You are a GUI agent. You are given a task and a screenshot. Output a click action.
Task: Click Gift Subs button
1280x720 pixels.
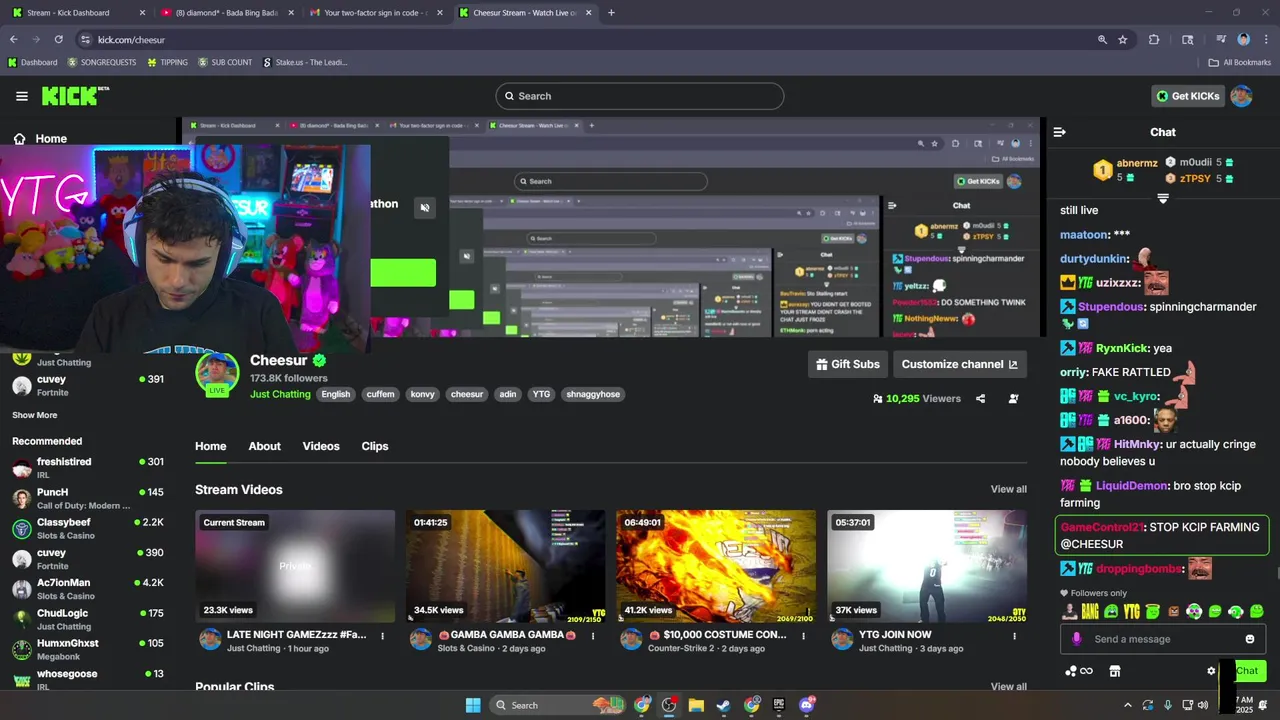pyautogui.click(x=848, y=364)
